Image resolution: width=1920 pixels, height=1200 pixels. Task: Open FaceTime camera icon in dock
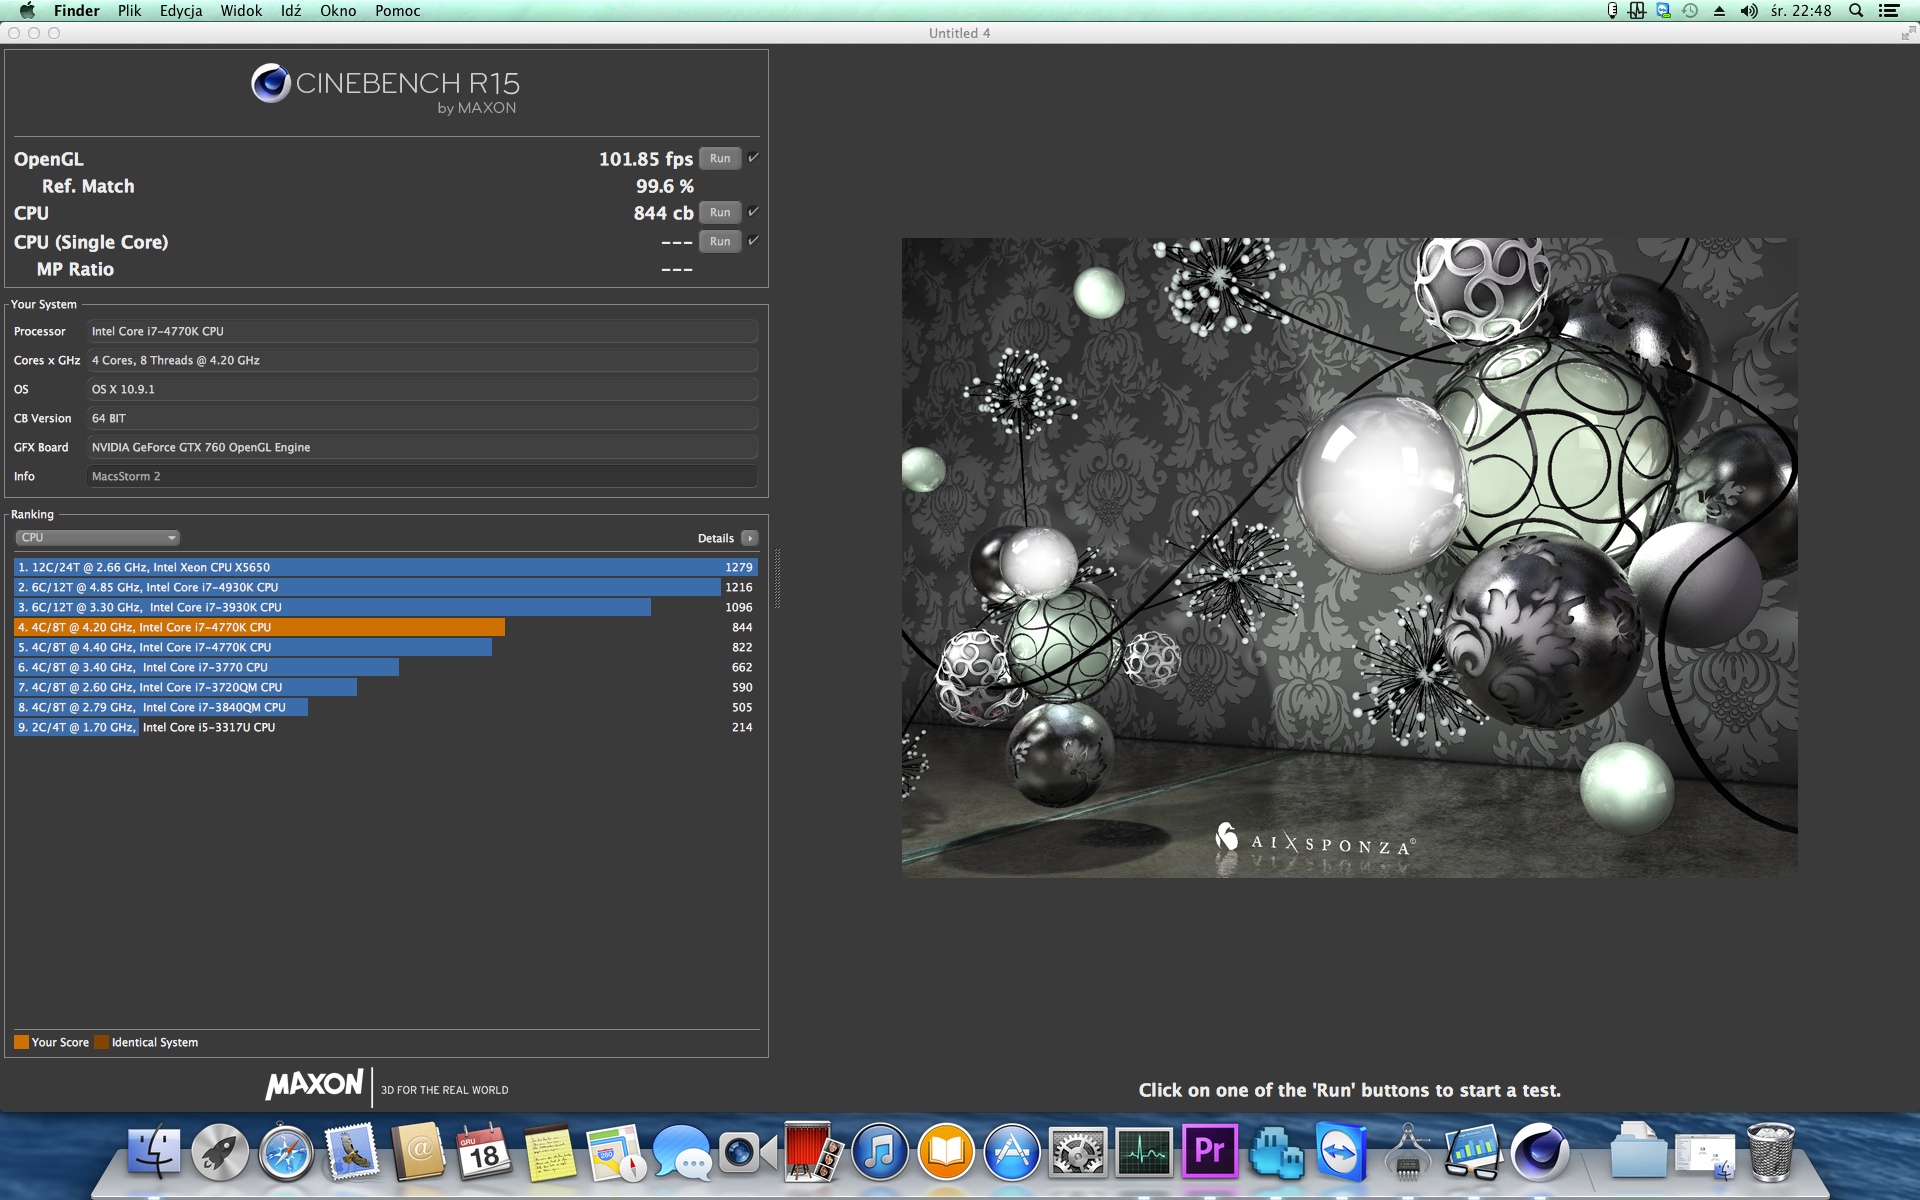pos(748,1152)
